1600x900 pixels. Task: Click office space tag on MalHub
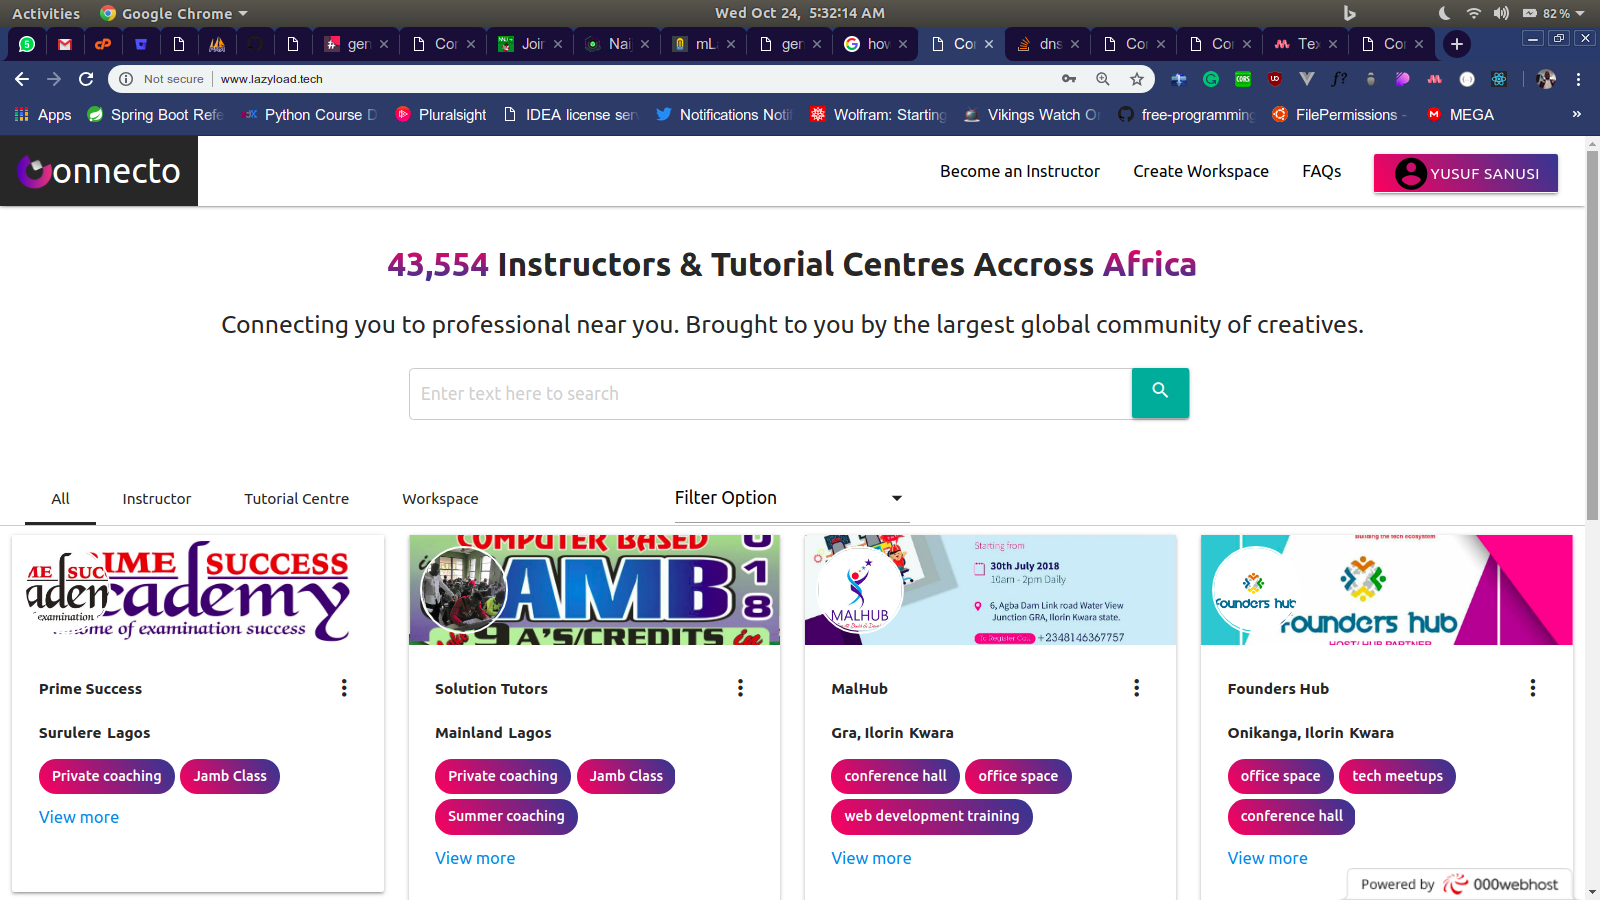coord(1018,776)
